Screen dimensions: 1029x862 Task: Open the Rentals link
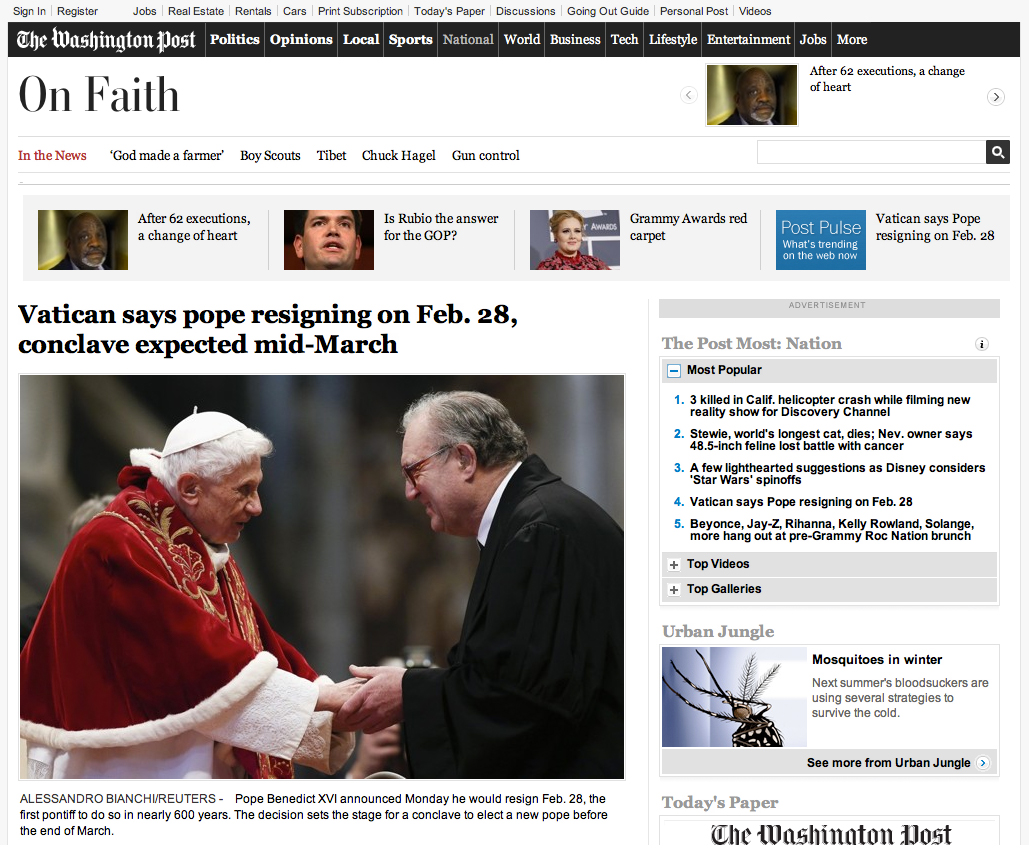(x=253, y=11)
